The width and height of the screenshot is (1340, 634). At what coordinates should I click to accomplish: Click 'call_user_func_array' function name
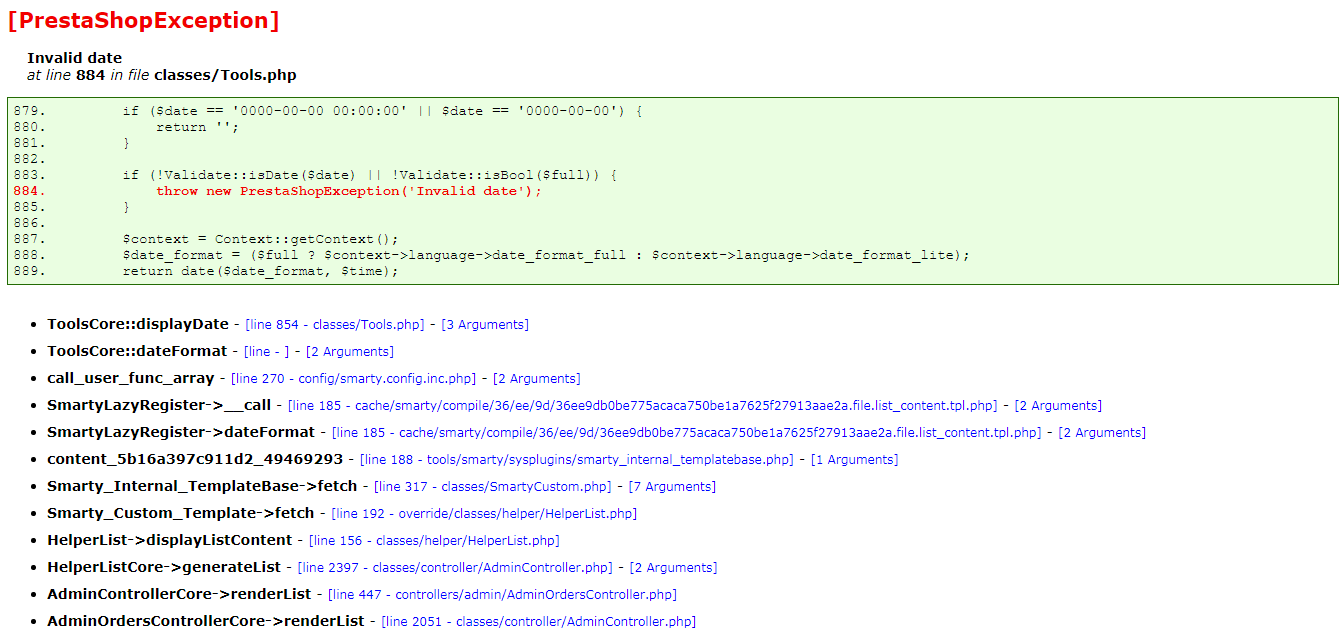[x=130, y=379]
